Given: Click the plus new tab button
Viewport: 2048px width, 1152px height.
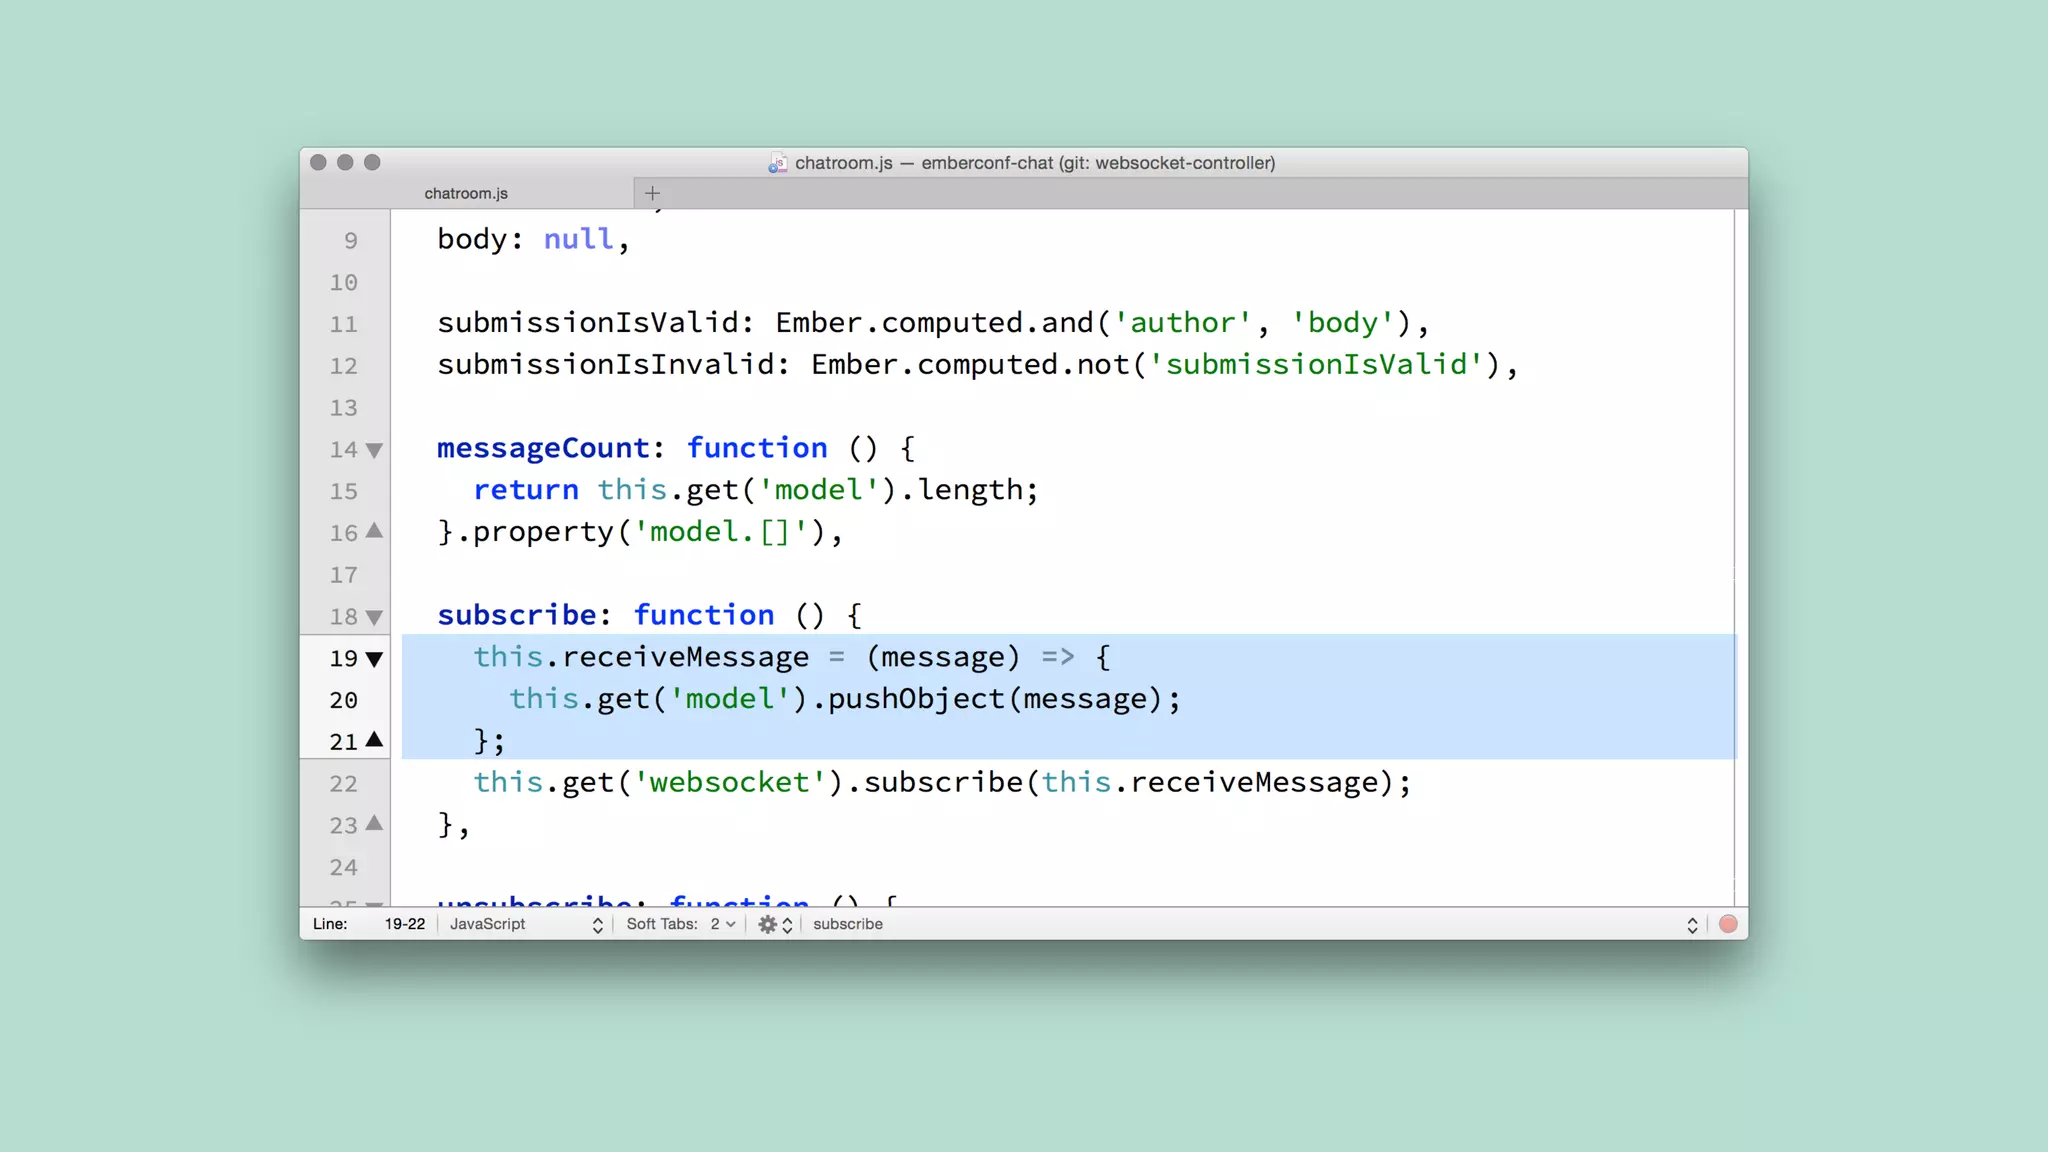Looking at the screenshot, I should coord(652,193).
